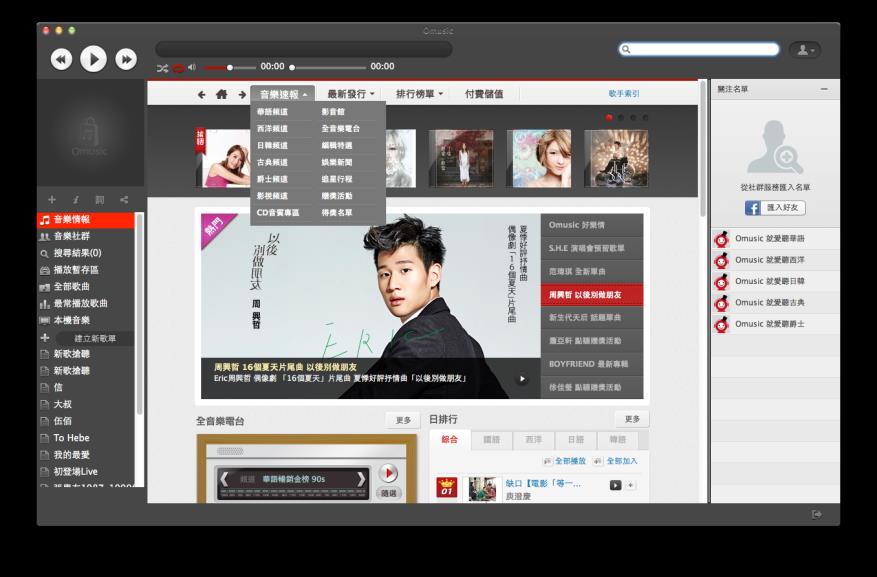Go to previous radio channel arrow
The width and height of the screenshot is (877, 577).
click(224, 479)
